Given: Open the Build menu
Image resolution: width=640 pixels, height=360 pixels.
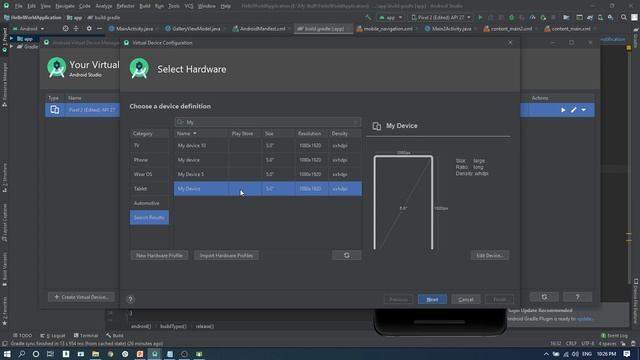Looking at the screenshot, I should 145,6.
